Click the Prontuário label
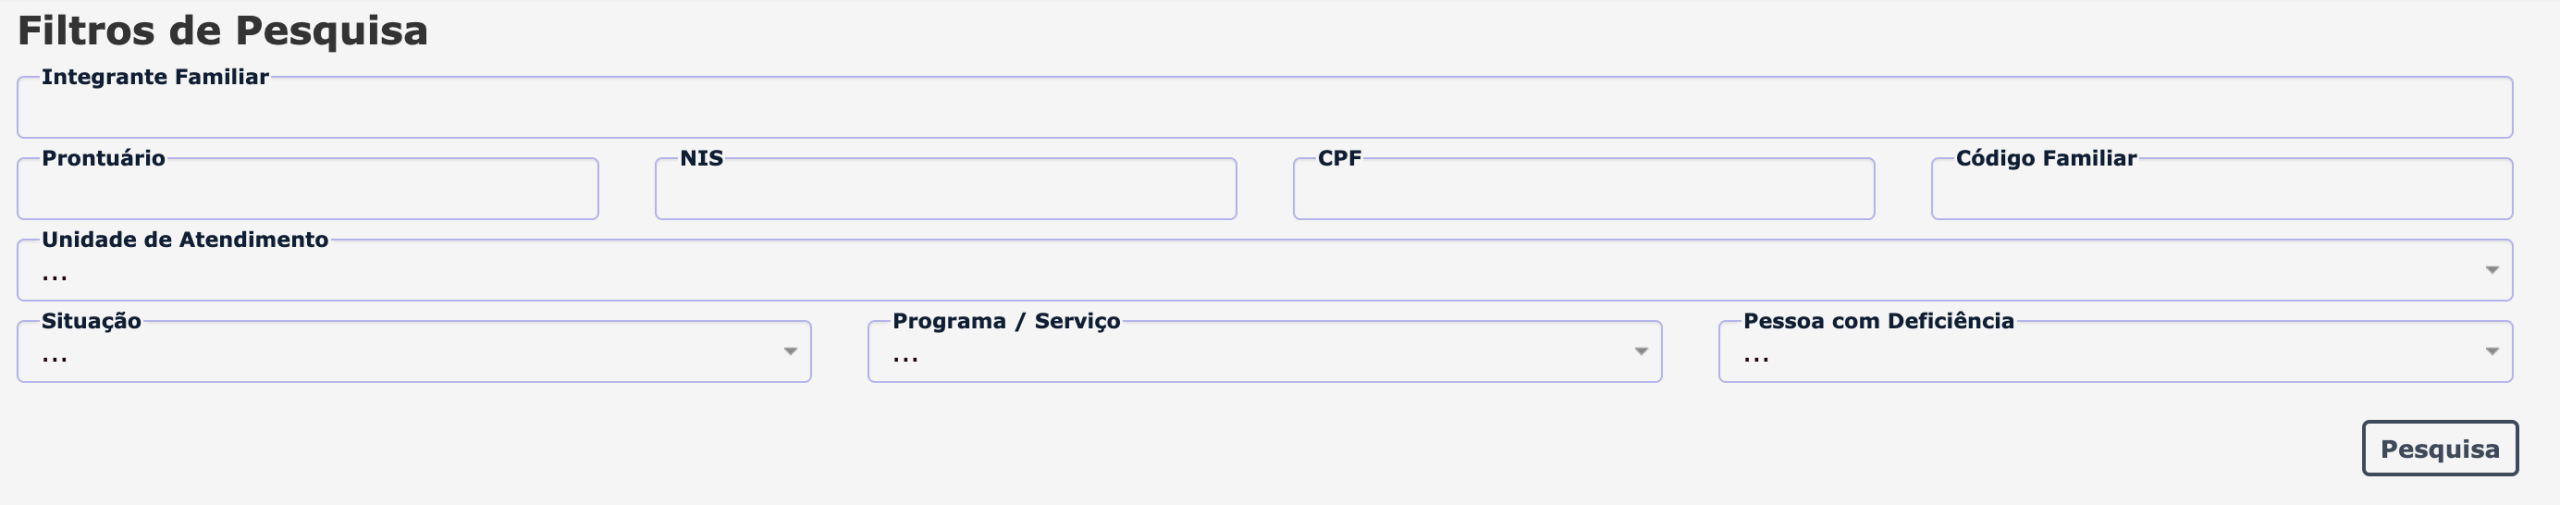Viewport: 2560px width, 505px height. pos(103,158)
